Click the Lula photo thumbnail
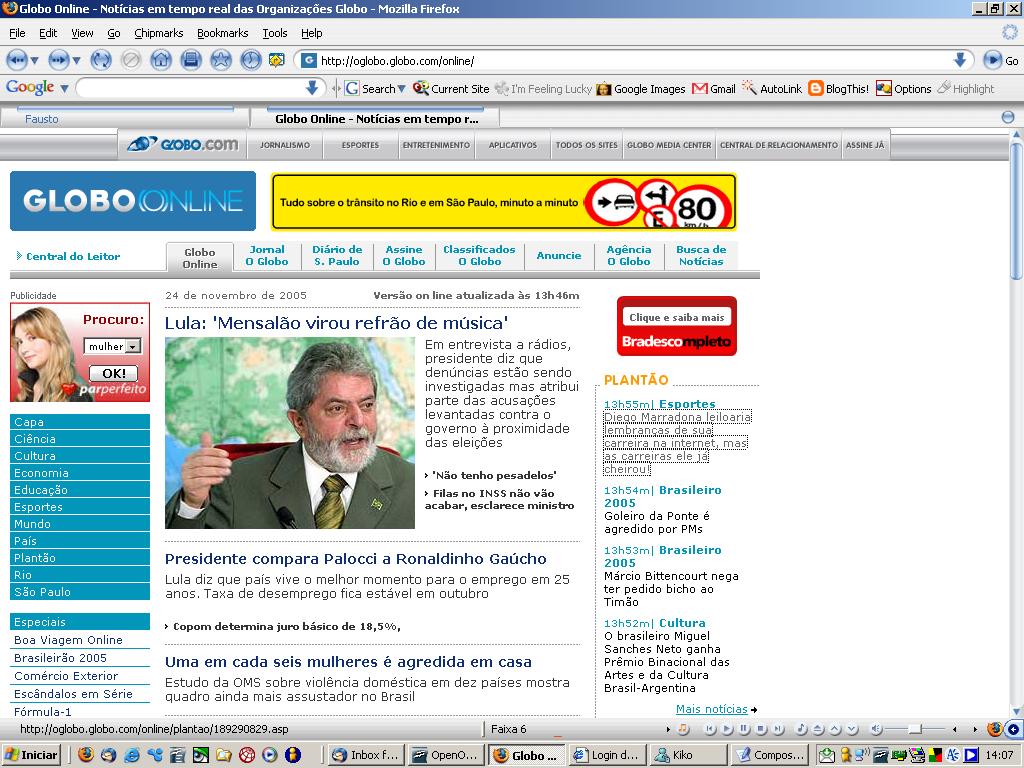The image size is (1024, 768). point(289,433)
